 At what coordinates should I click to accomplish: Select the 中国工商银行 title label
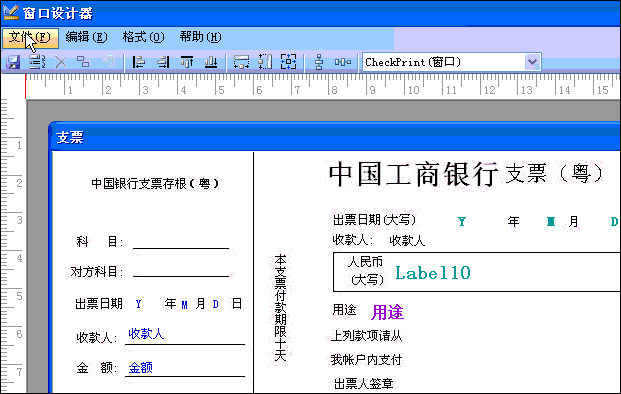(x=413, y=174)
